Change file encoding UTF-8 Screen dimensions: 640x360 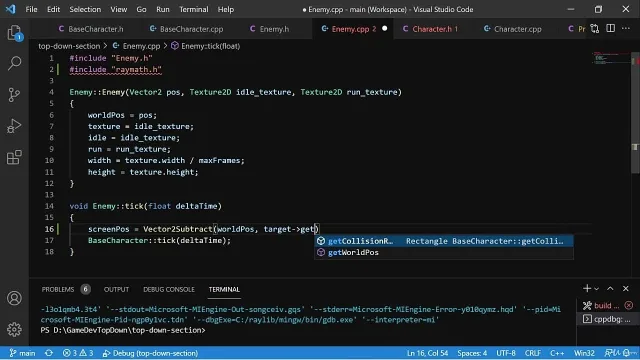(x=506, y=353)
